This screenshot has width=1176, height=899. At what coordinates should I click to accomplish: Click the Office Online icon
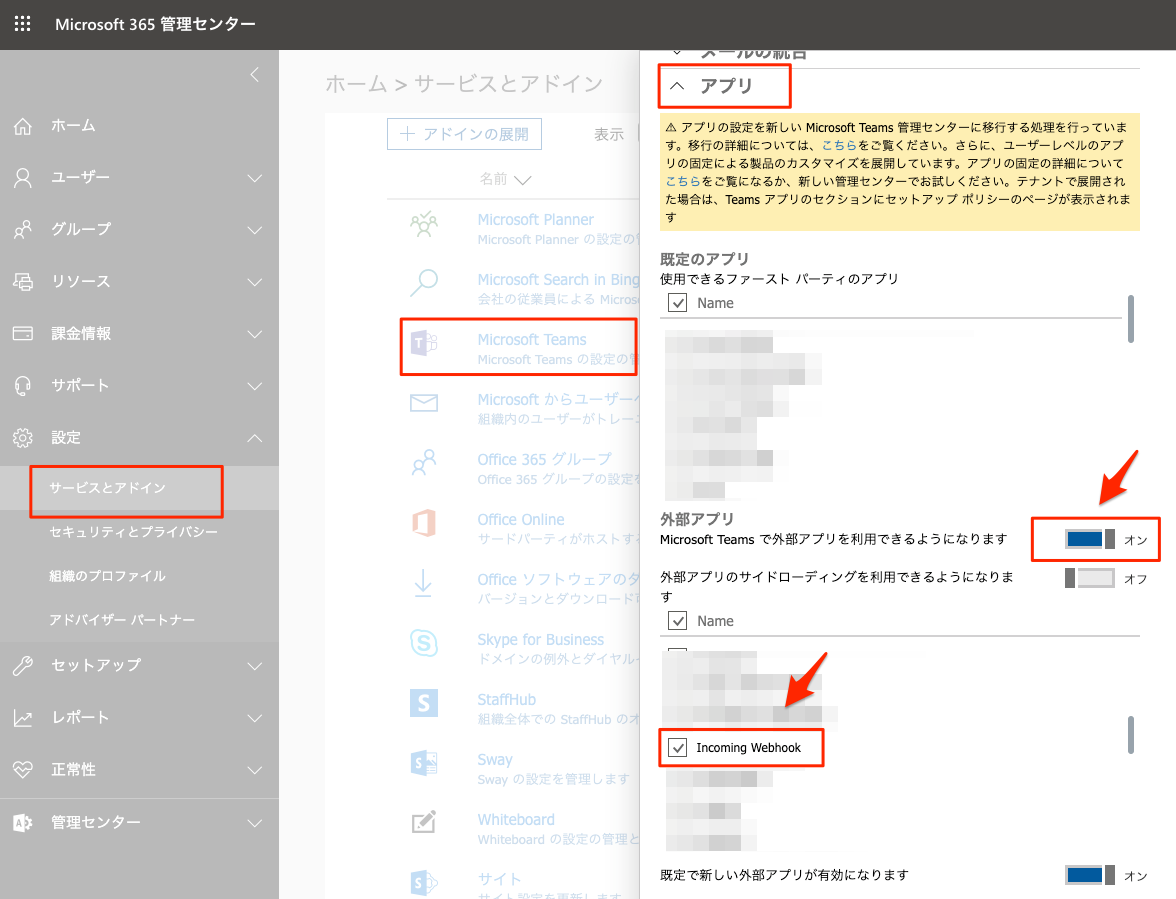[424, 523]
